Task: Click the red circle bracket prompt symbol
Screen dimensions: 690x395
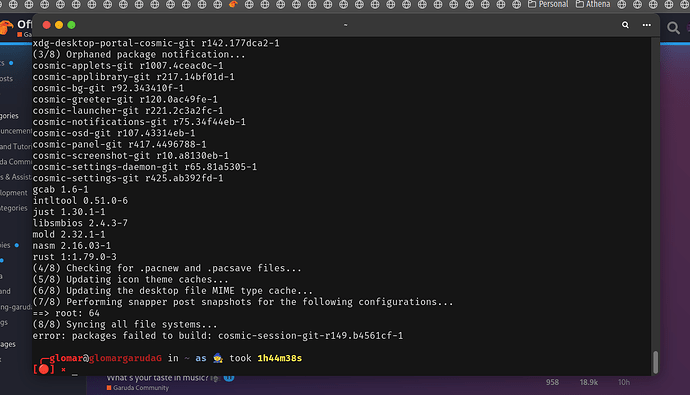Action: point(44,369)
